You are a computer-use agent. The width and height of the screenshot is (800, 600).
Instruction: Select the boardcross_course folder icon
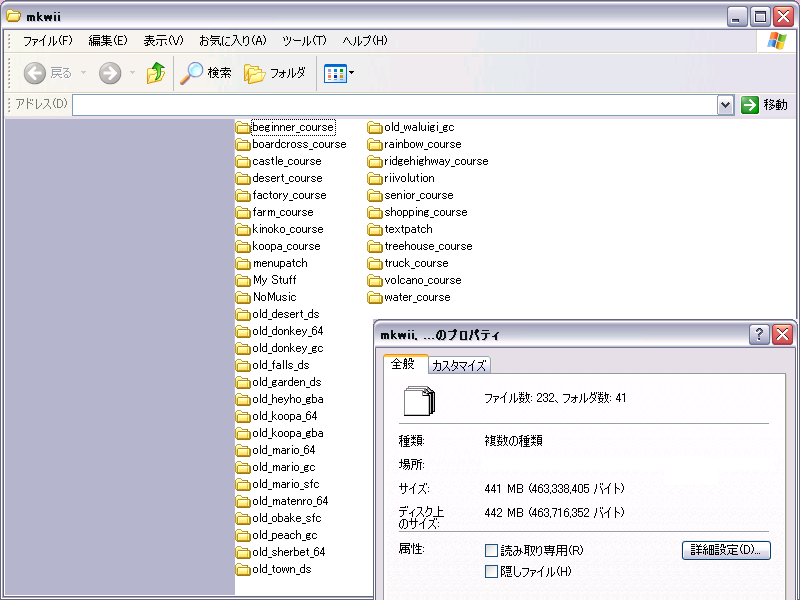click(243, 144)
